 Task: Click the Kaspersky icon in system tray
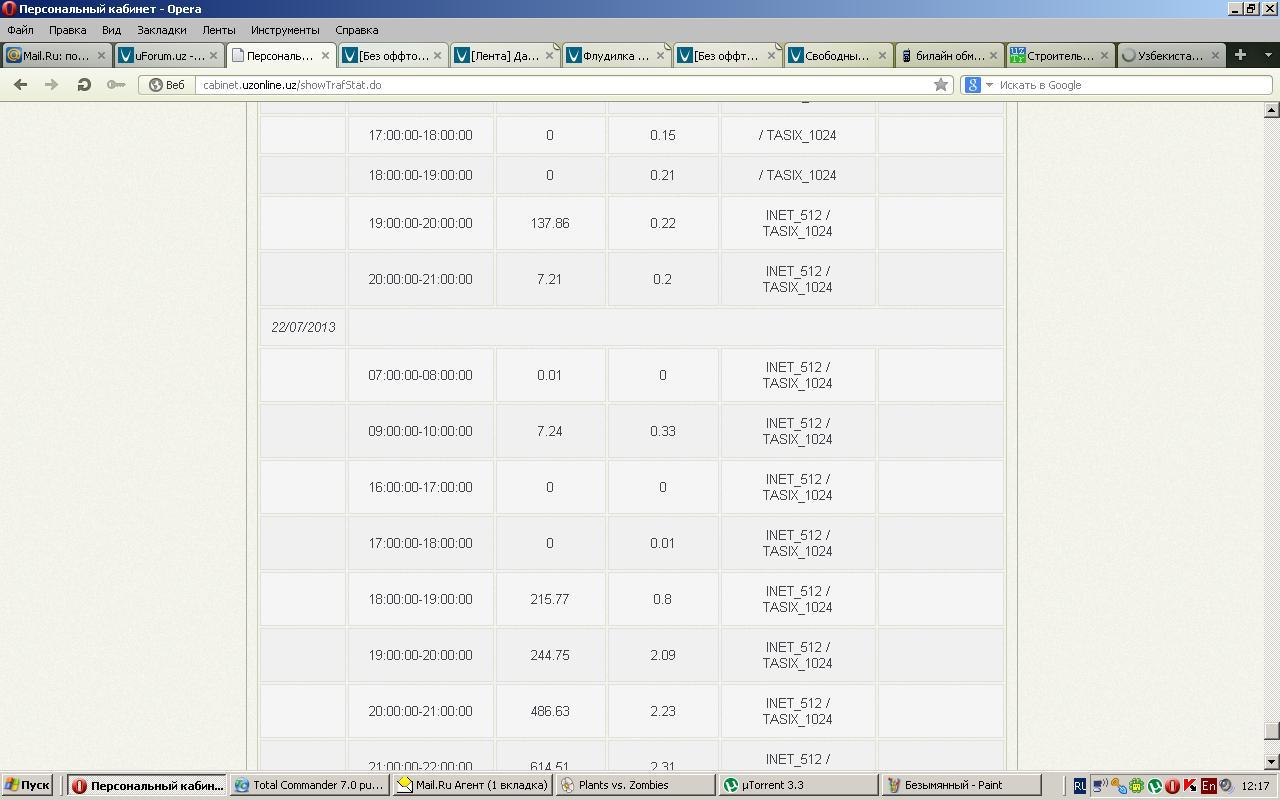pyautogui.click(x=1190, y=786)
